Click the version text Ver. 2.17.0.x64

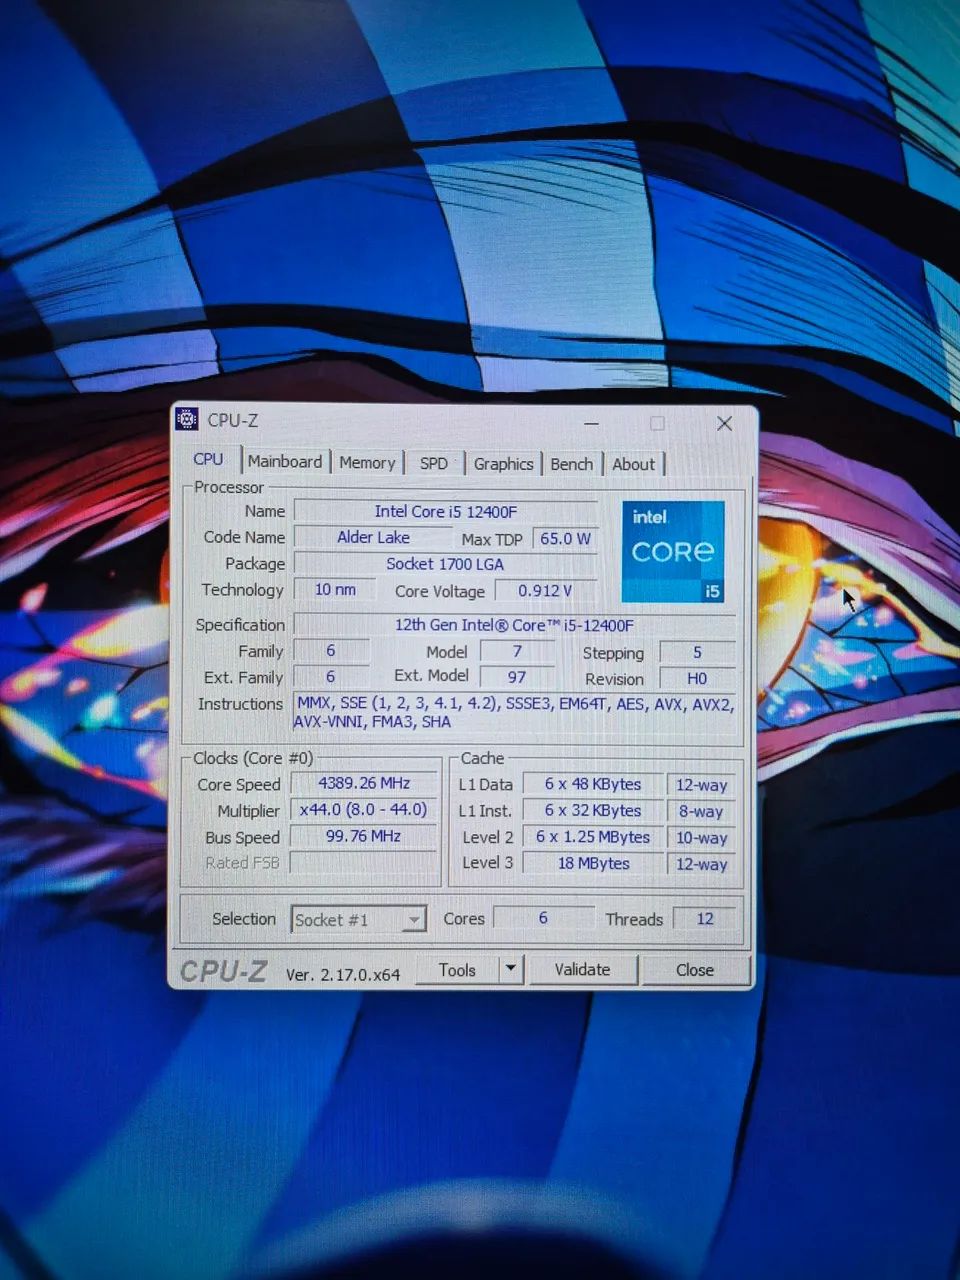point(343,974)
